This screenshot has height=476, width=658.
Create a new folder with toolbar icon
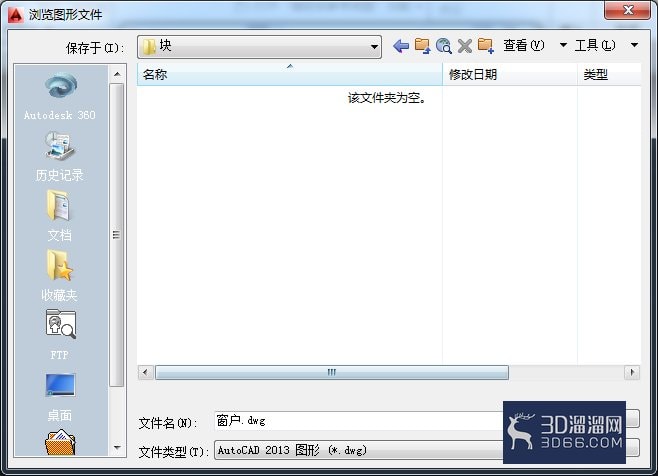(x=486, y=45)
